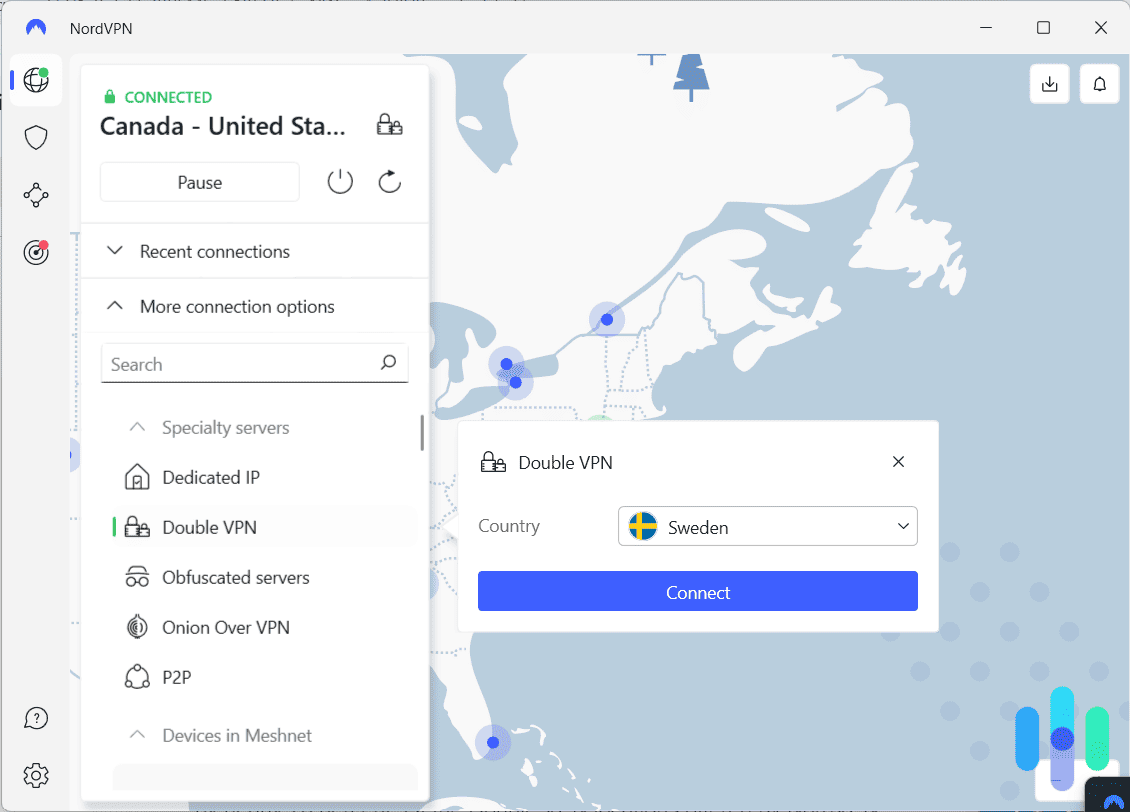Reconnect using the circular refresh icon
Screen dimensions: 1130x812
(389, 181)
